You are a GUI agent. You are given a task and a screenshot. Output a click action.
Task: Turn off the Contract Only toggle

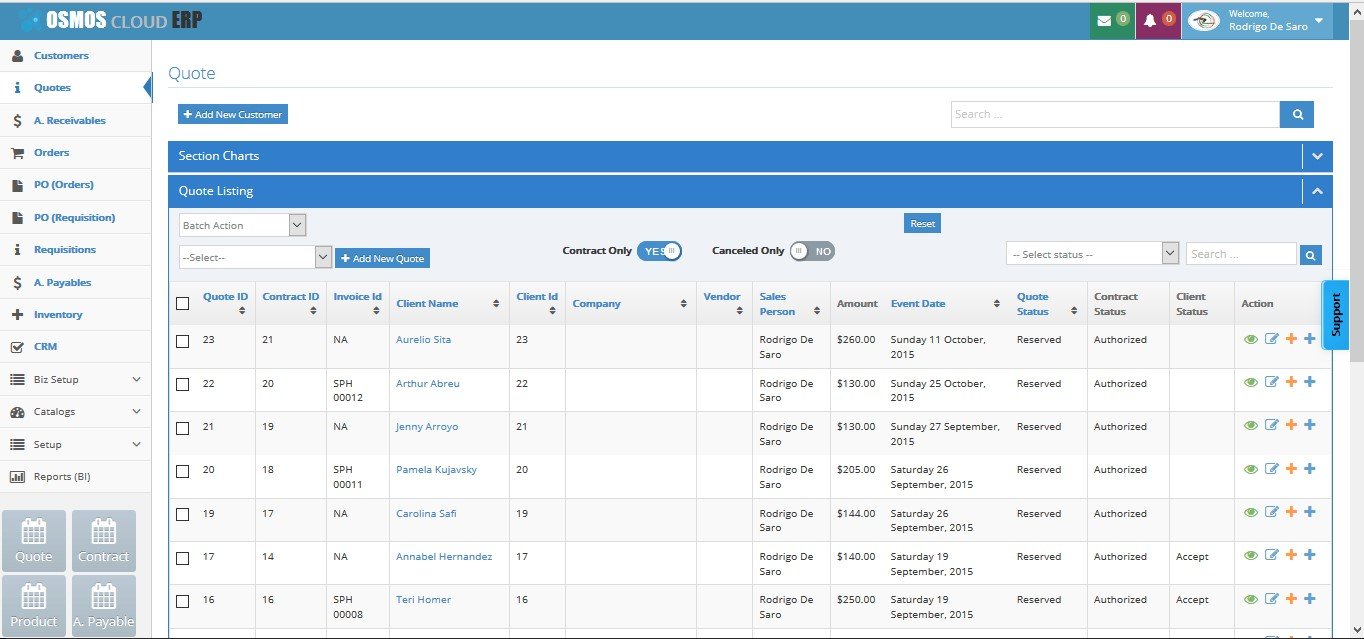click(x=659, y=251)
